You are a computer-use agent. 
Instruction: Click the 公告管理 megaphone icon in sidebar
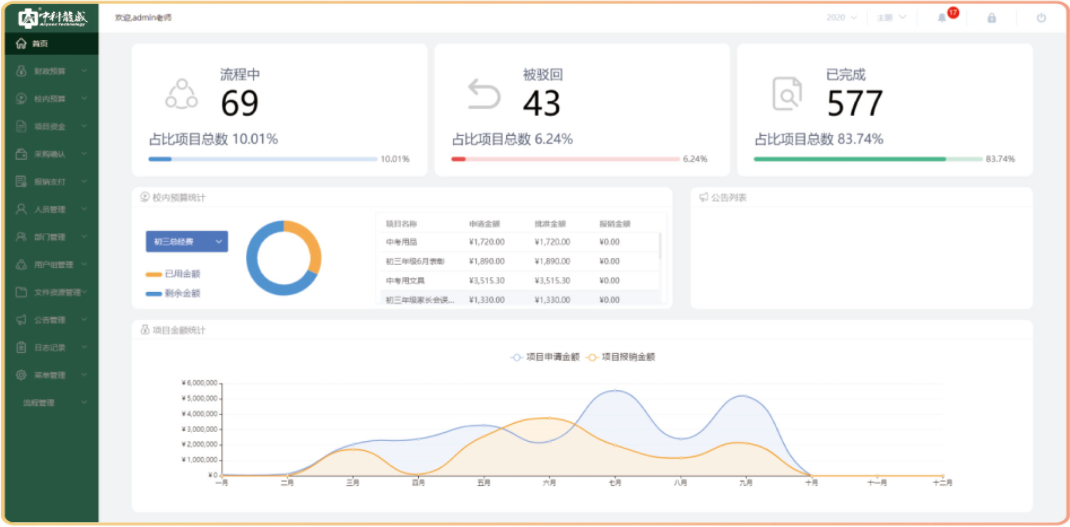[22, 320]
